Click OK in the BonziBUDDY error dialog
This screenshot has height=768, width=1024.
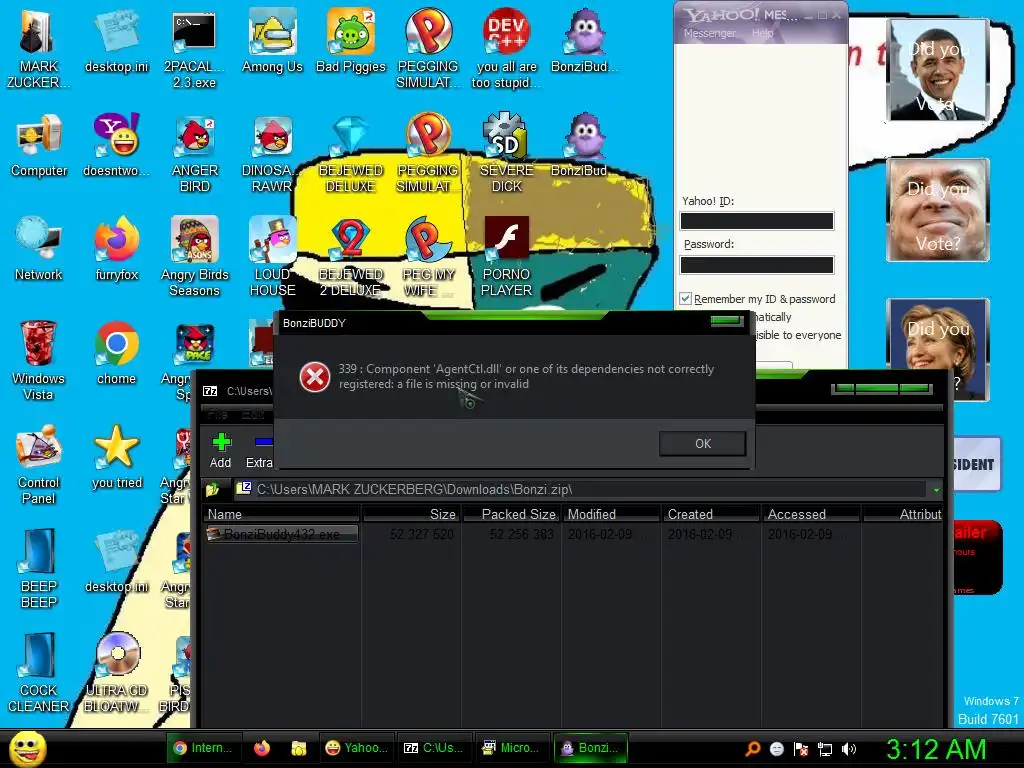tap(702, 443)
